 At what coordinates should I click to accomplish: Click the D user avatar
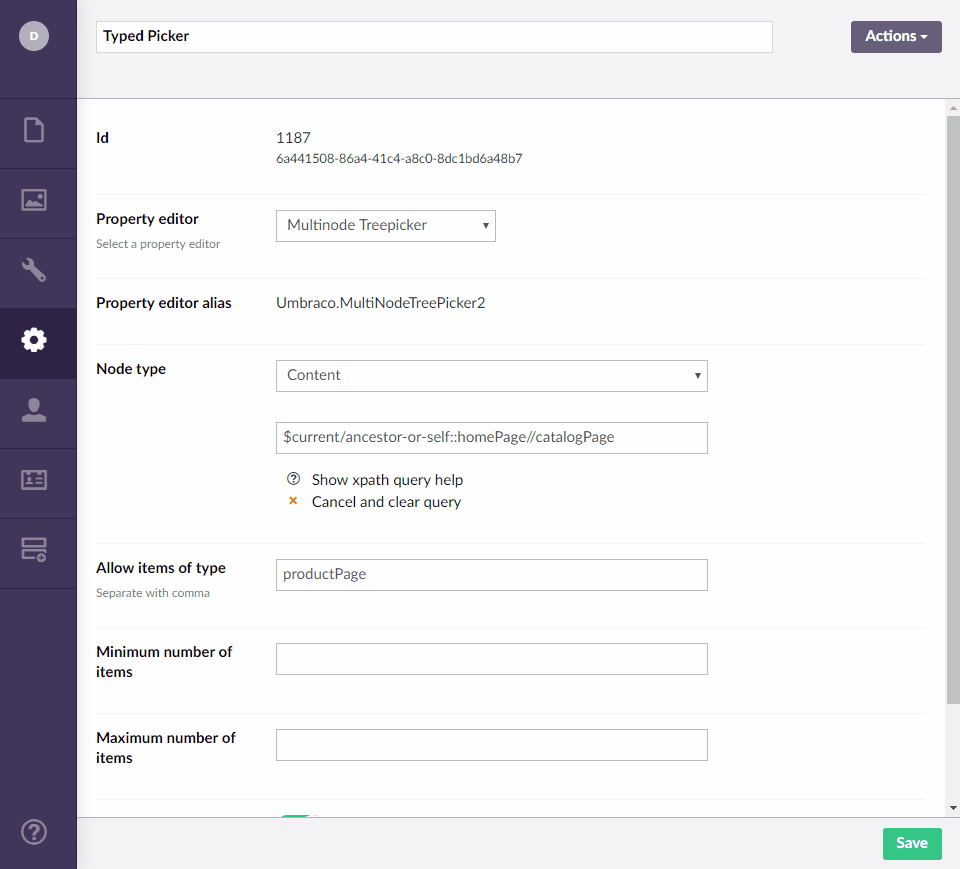pyautogui.click(x=35, y=35)
